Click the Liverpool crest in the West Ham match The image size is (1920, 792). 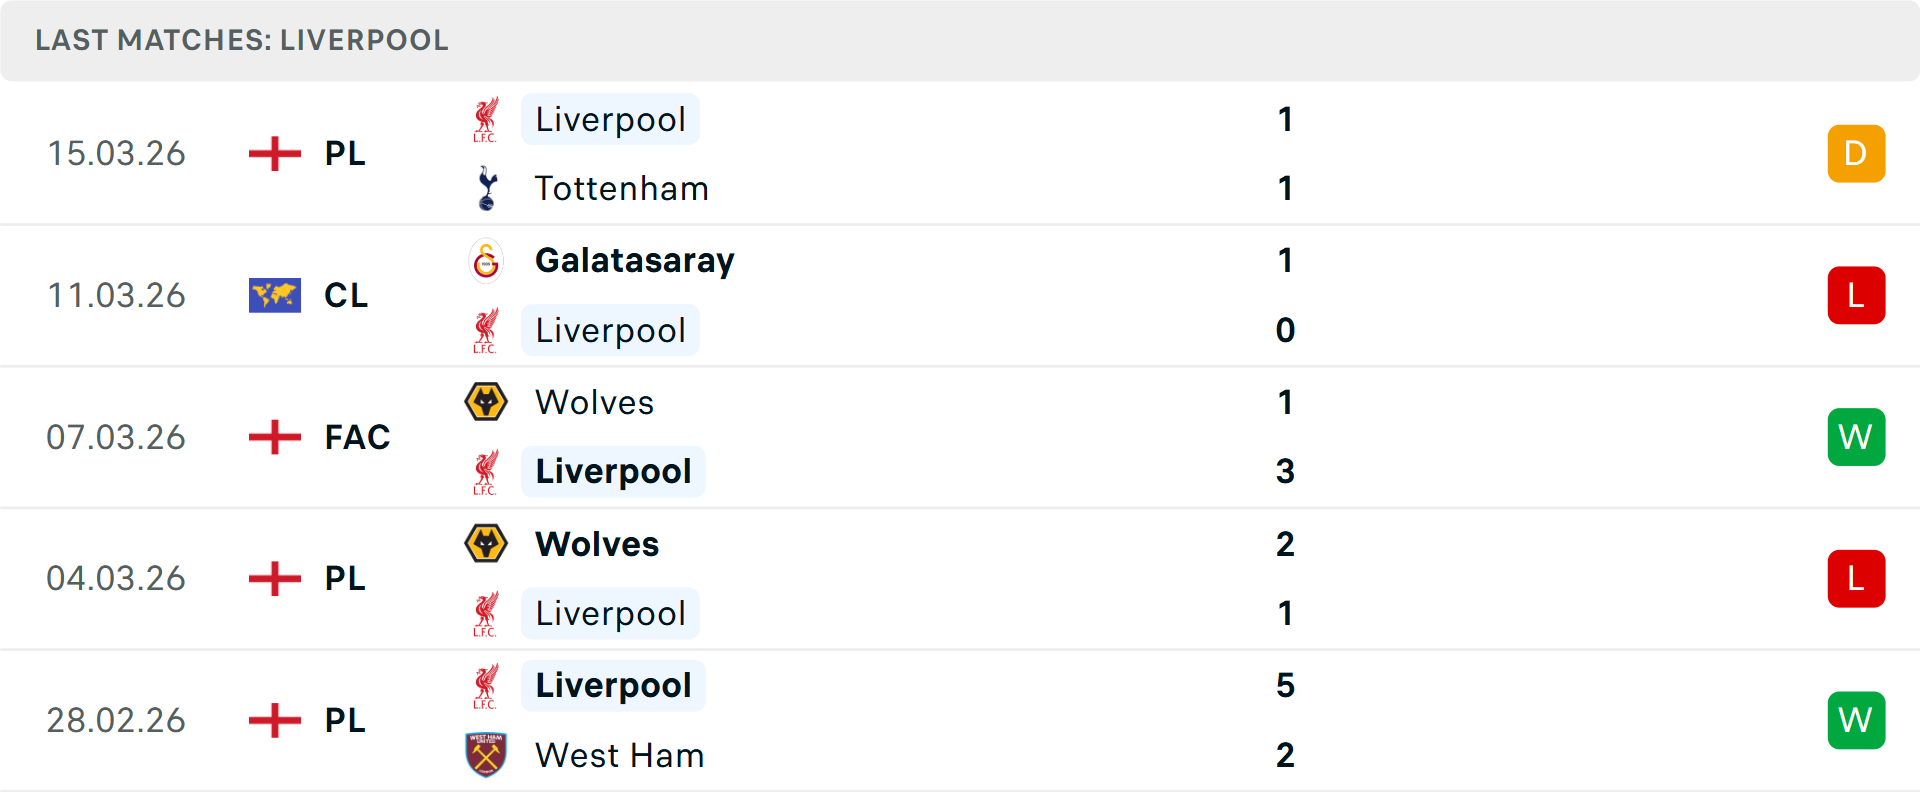click(x=486, y=685)
